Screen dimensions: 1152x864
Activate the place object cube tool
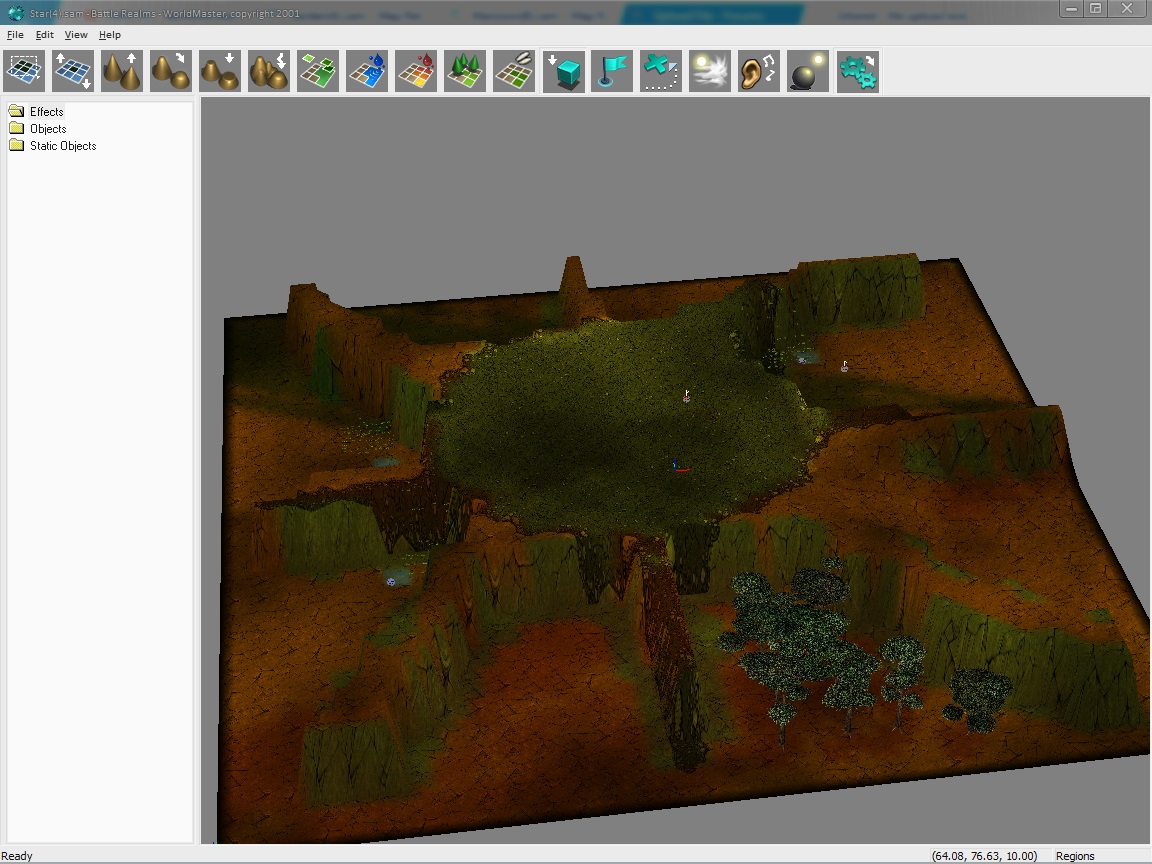[x=564, y=71]
